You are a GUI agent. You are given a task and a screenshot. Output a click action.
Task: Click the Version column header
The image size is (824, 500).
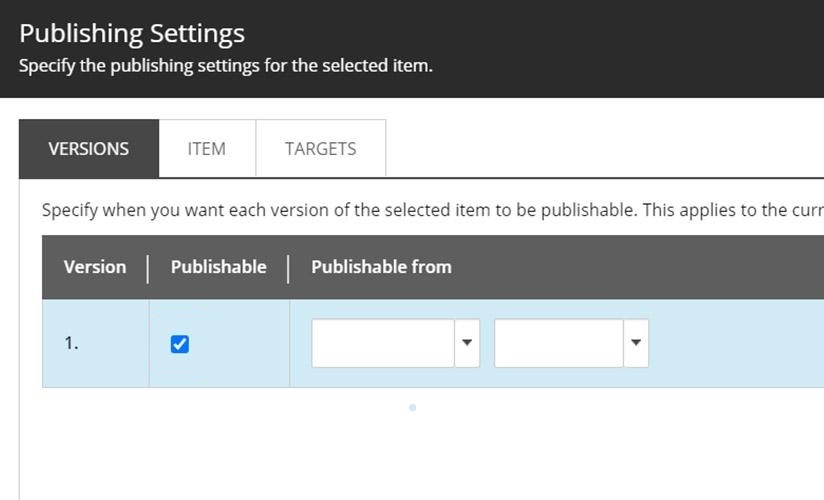coord(95,267)
